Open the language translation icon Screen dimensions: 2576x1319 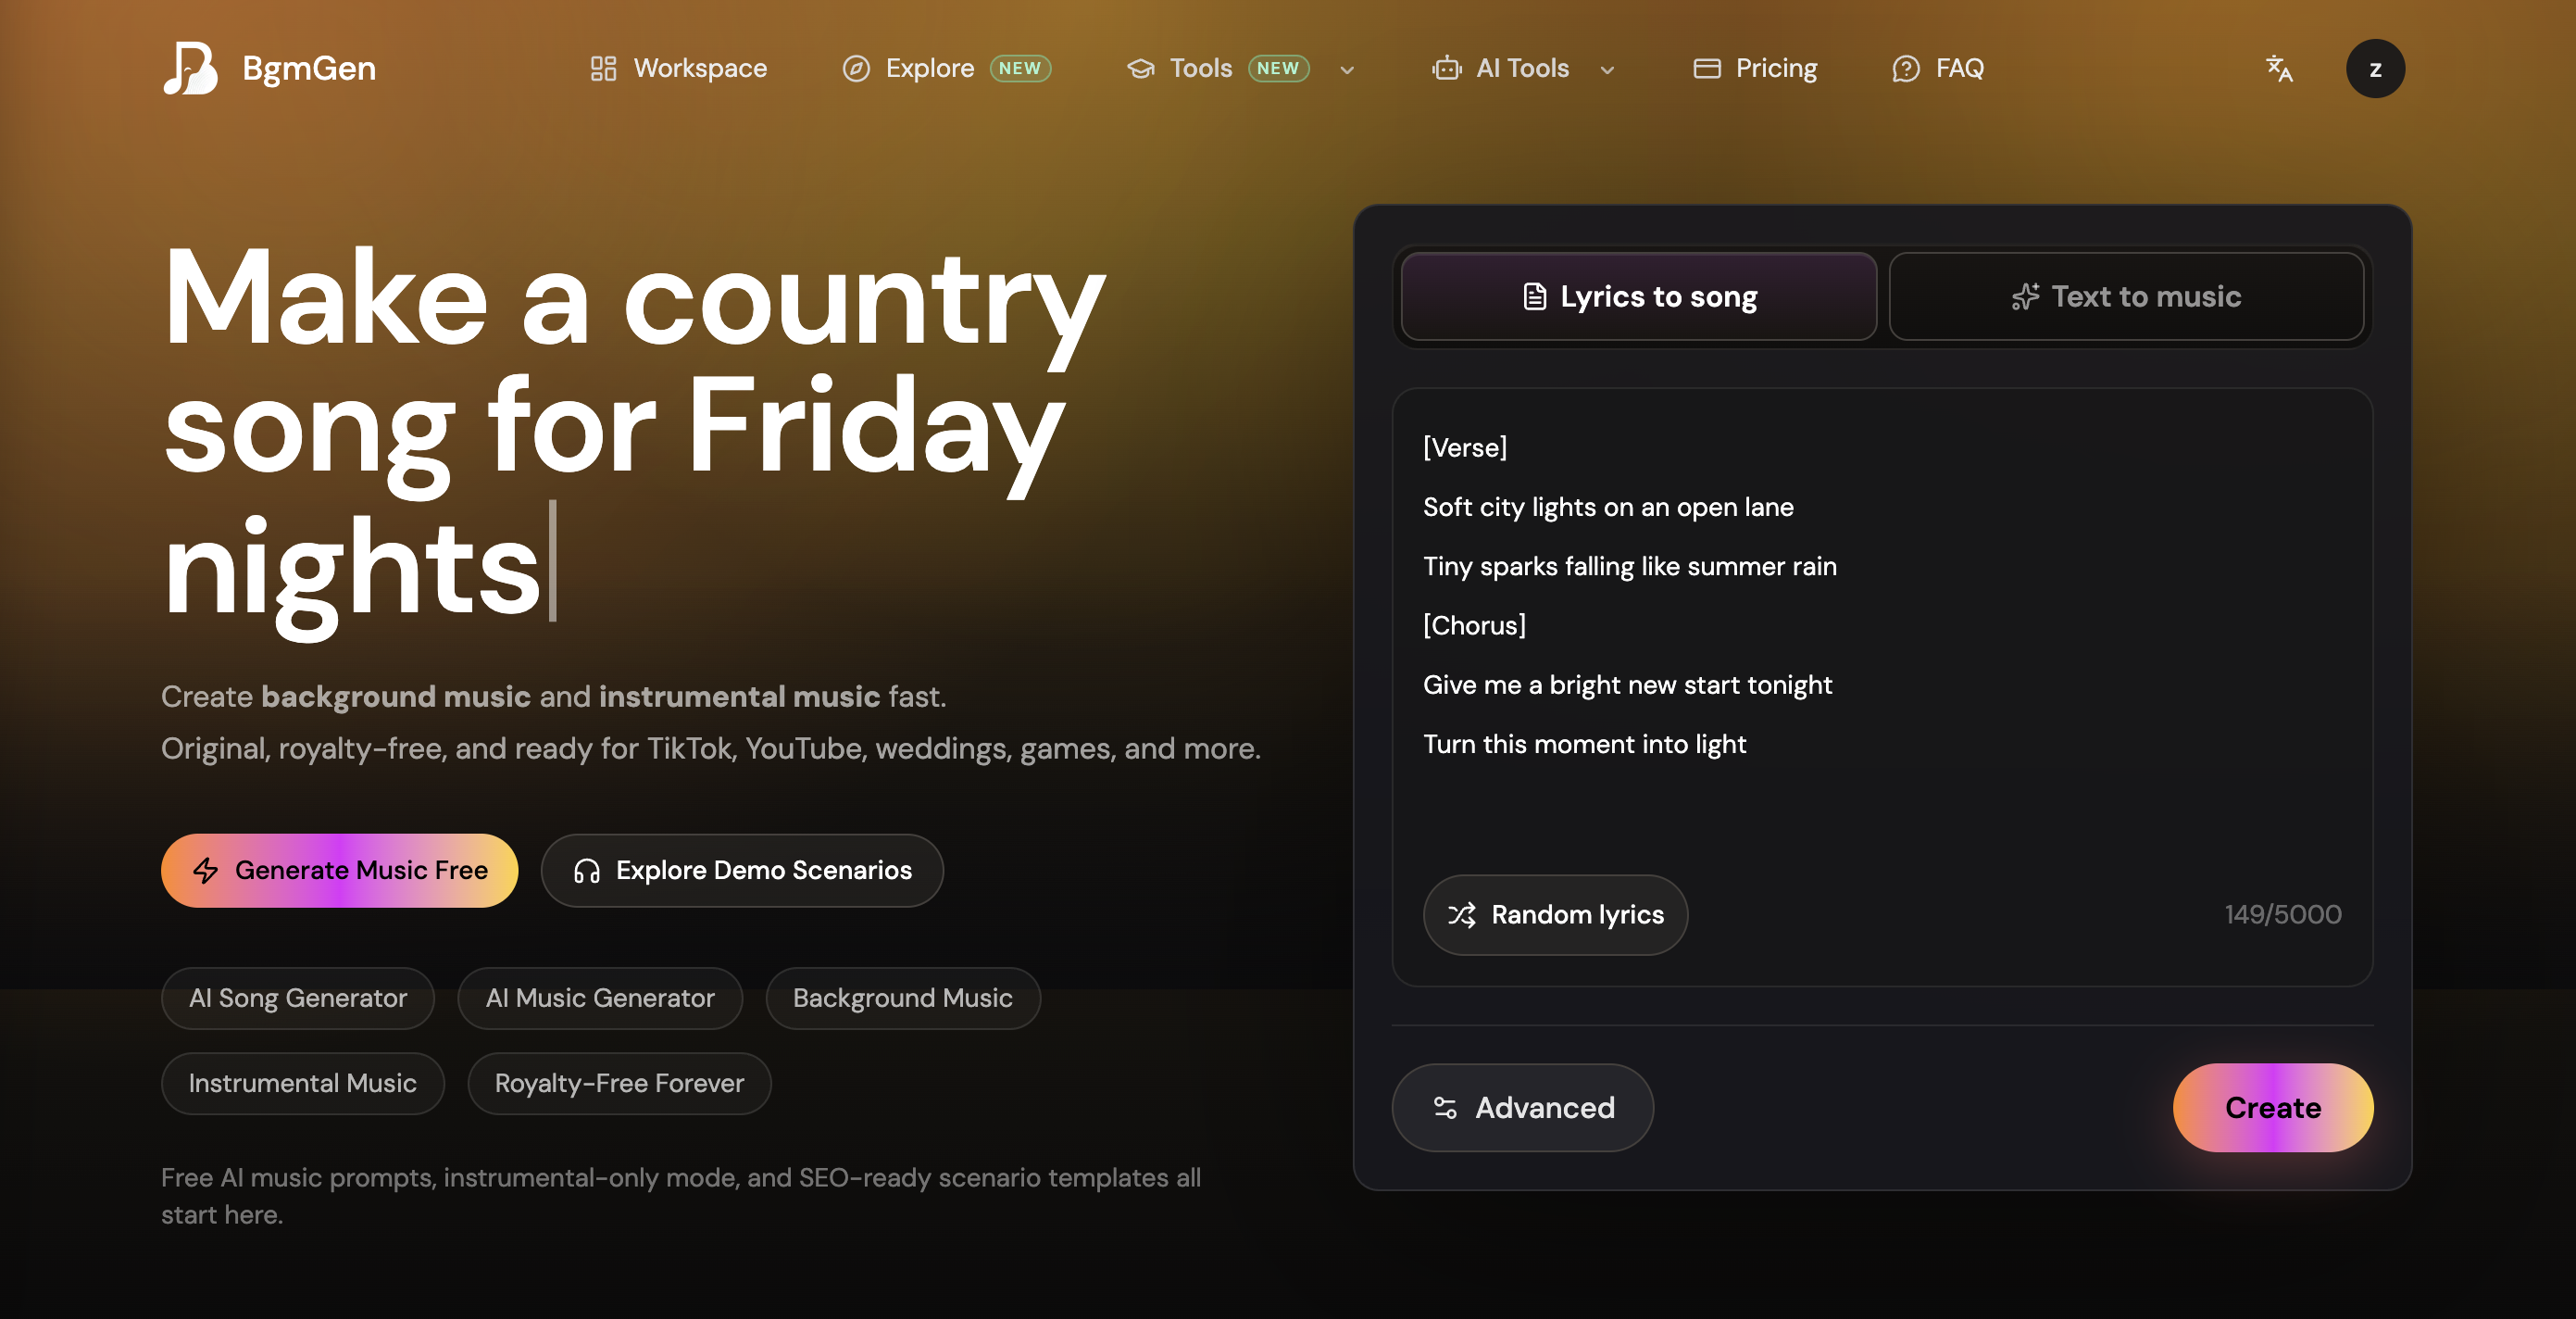coord(2279,68)
